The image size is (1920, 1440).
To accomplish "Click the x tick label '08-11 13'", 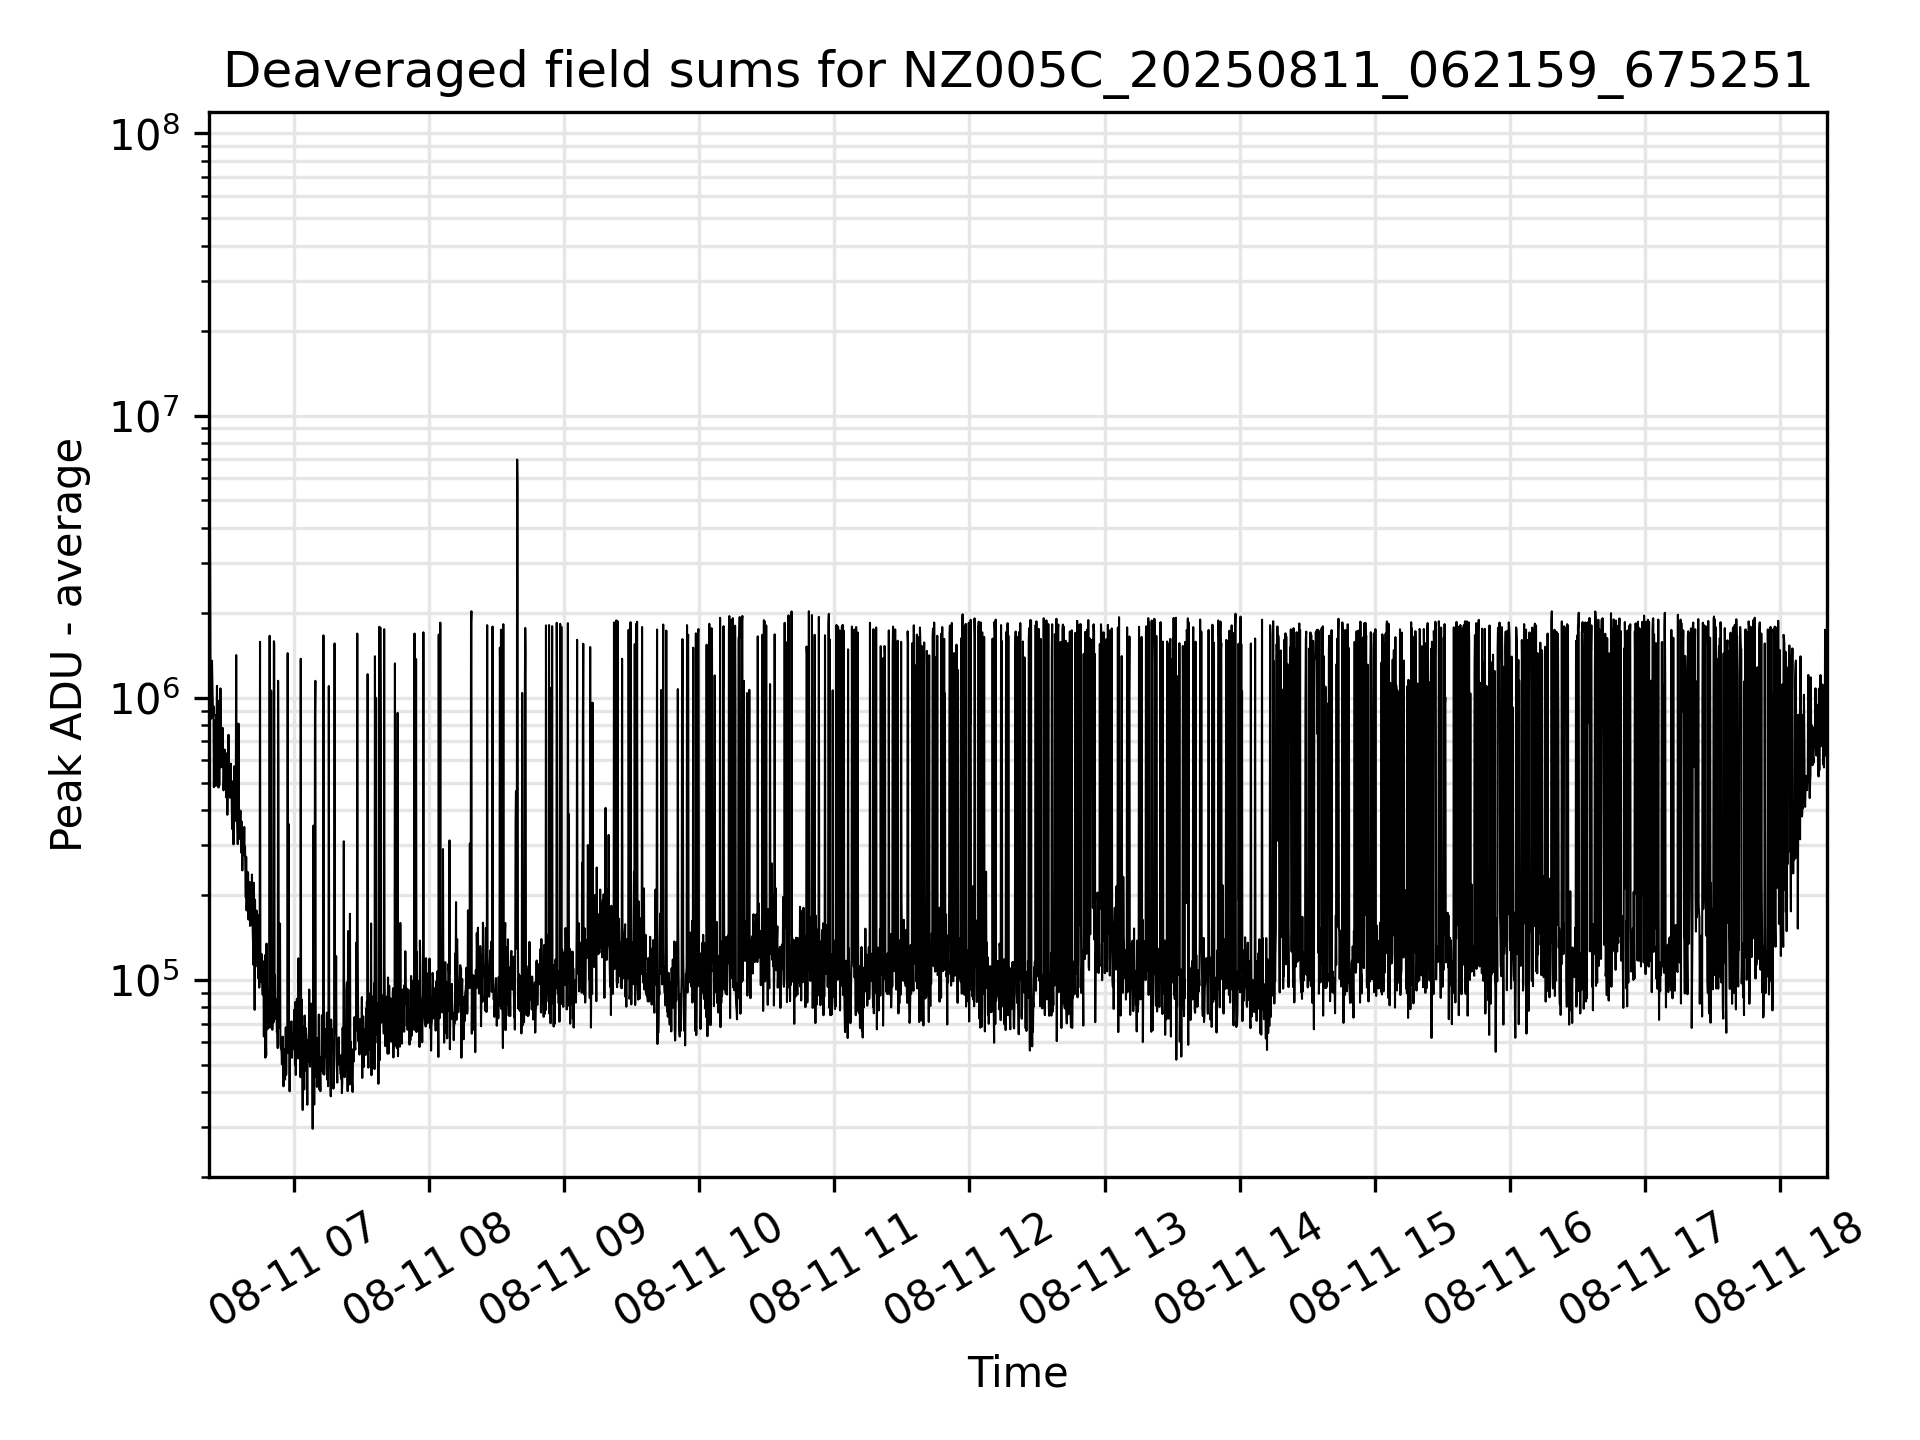I will [1103, 1267].
